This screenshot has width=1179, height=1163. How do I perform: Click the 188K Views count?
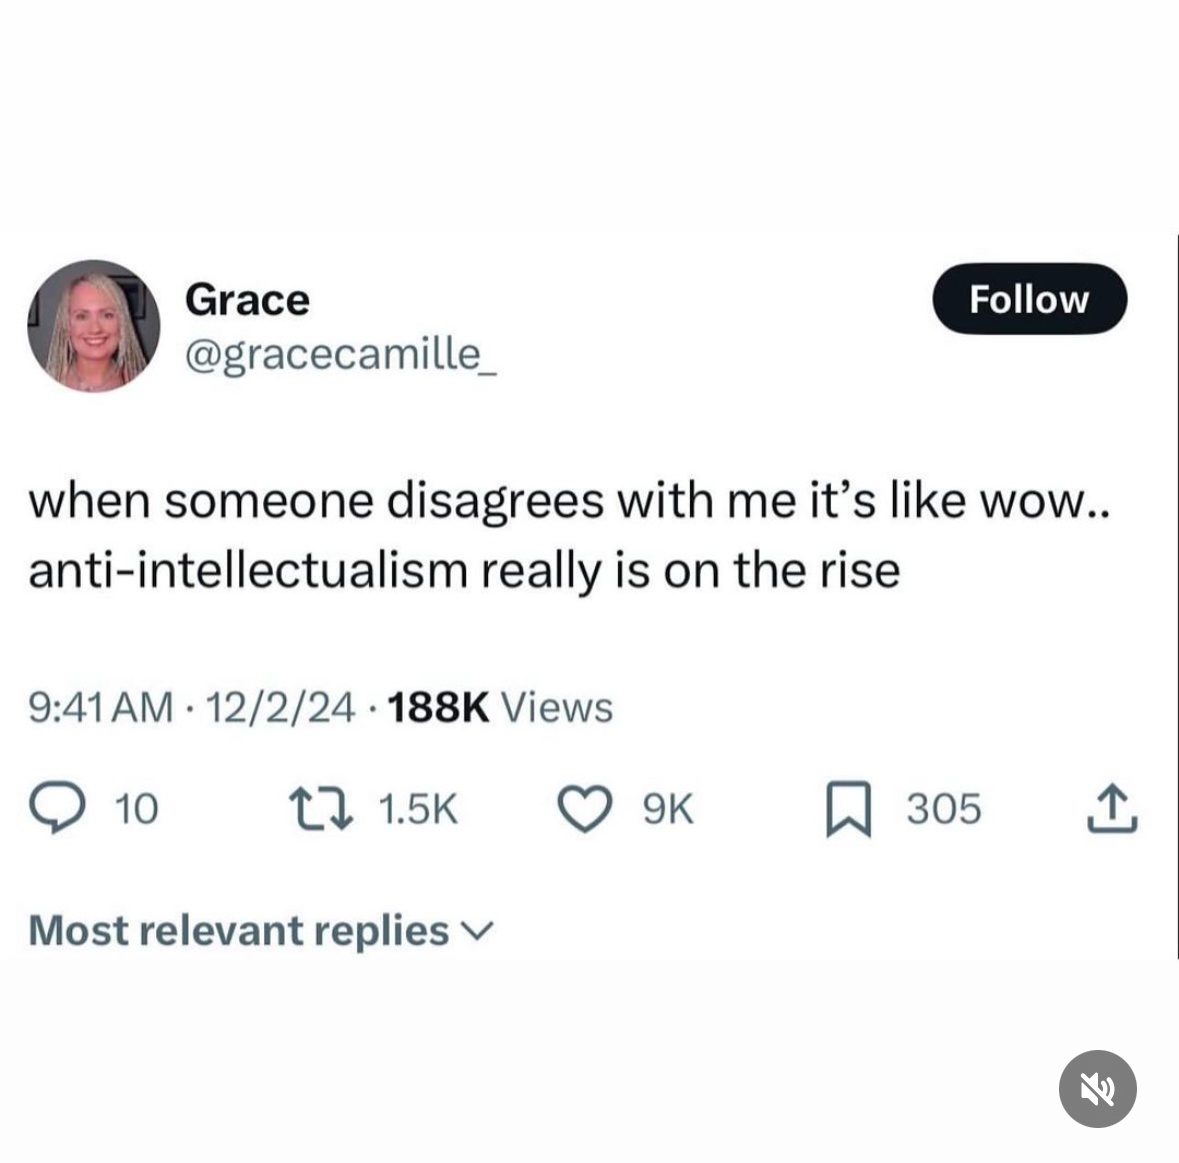coord(498,707)
